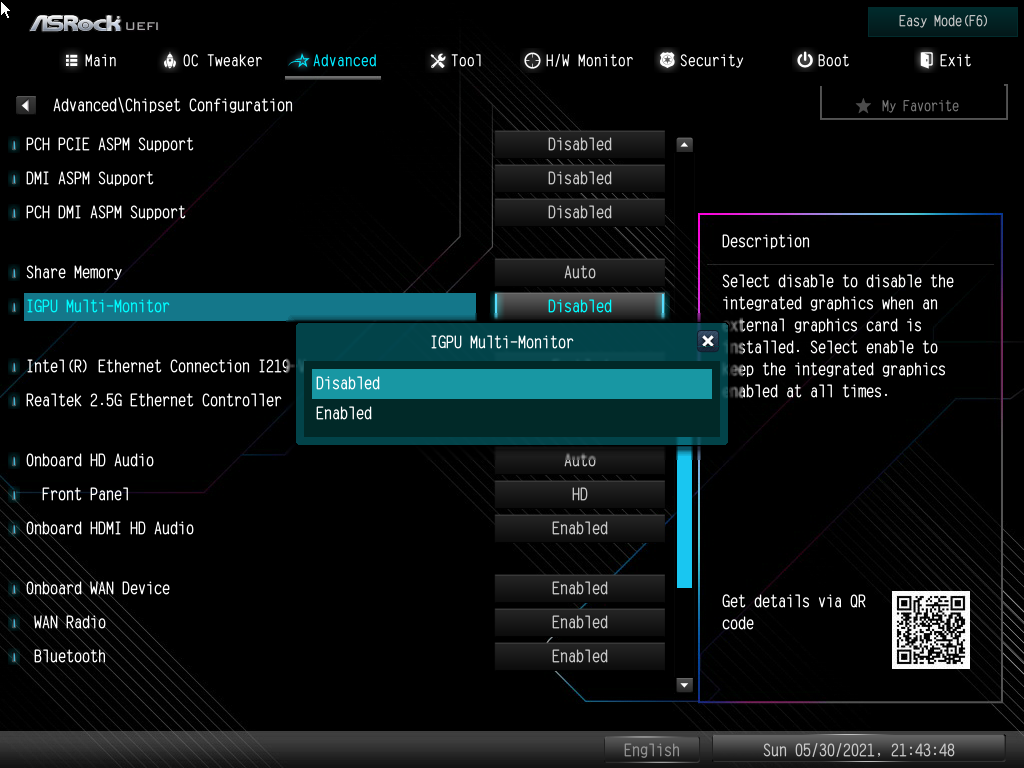1024x768 pixels.
Task: Select the Onboard HD Audio row
Action: pyautogui.click(x=249, y=460)
